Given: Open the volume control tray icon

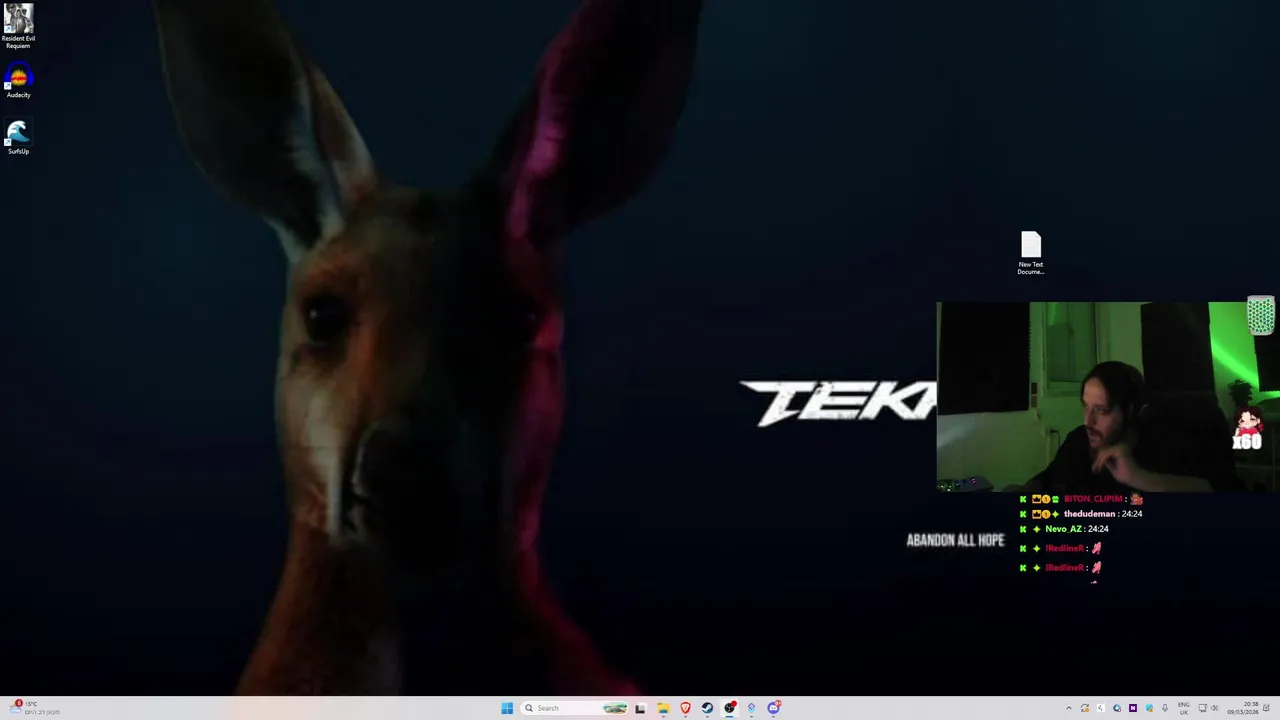Looking at the screenshot, I should [1215, 708].
